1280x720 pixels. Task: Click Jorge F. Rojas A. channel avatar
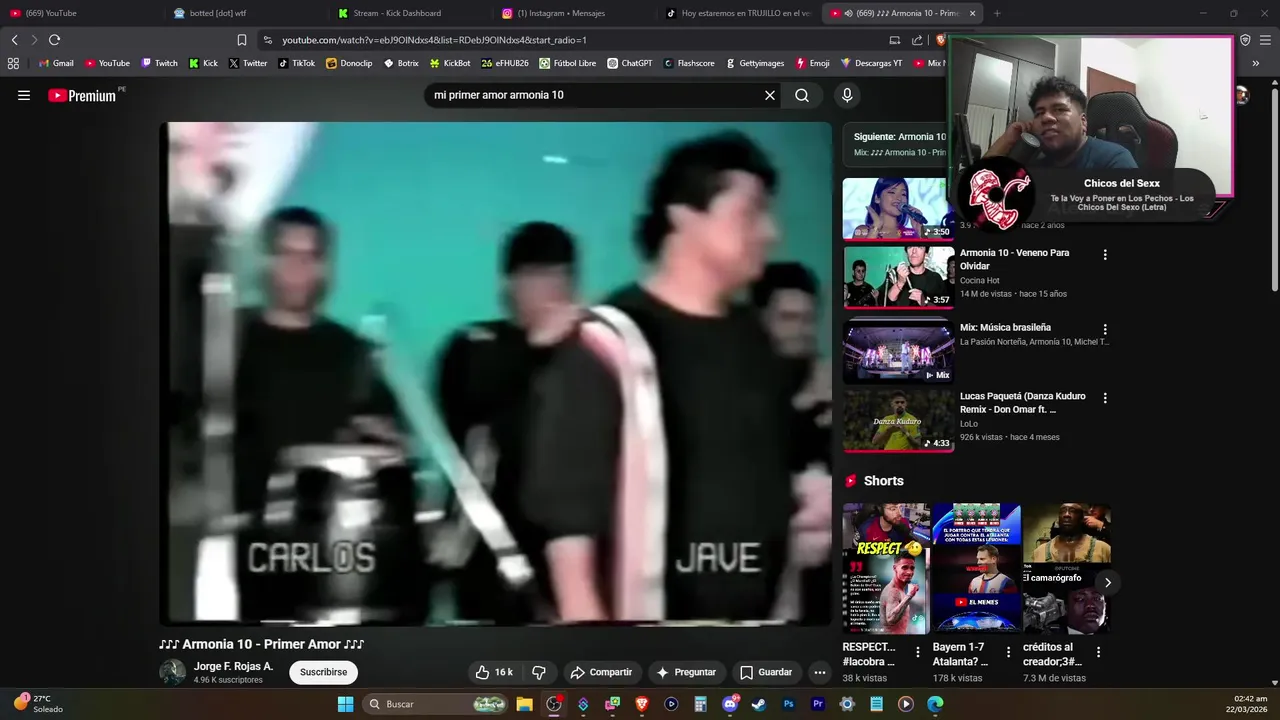(x=173, y=672)
